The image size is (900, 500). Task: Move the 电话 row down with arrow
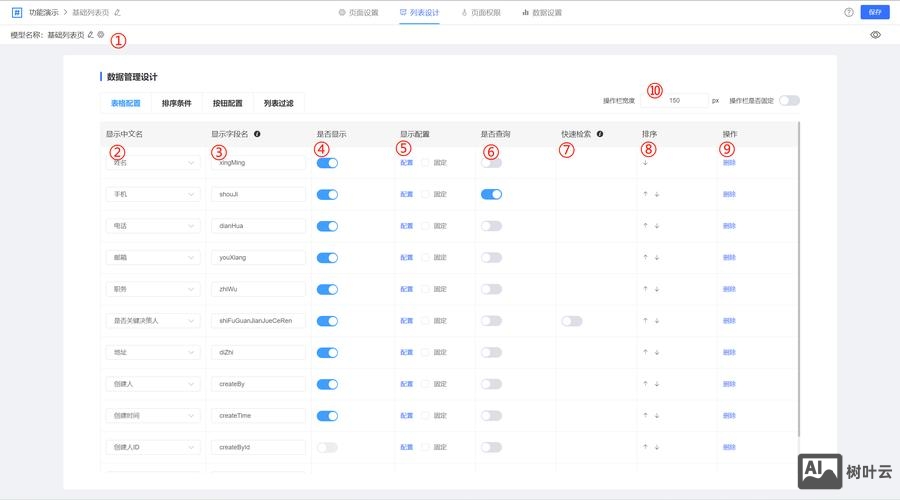(657, 226)
